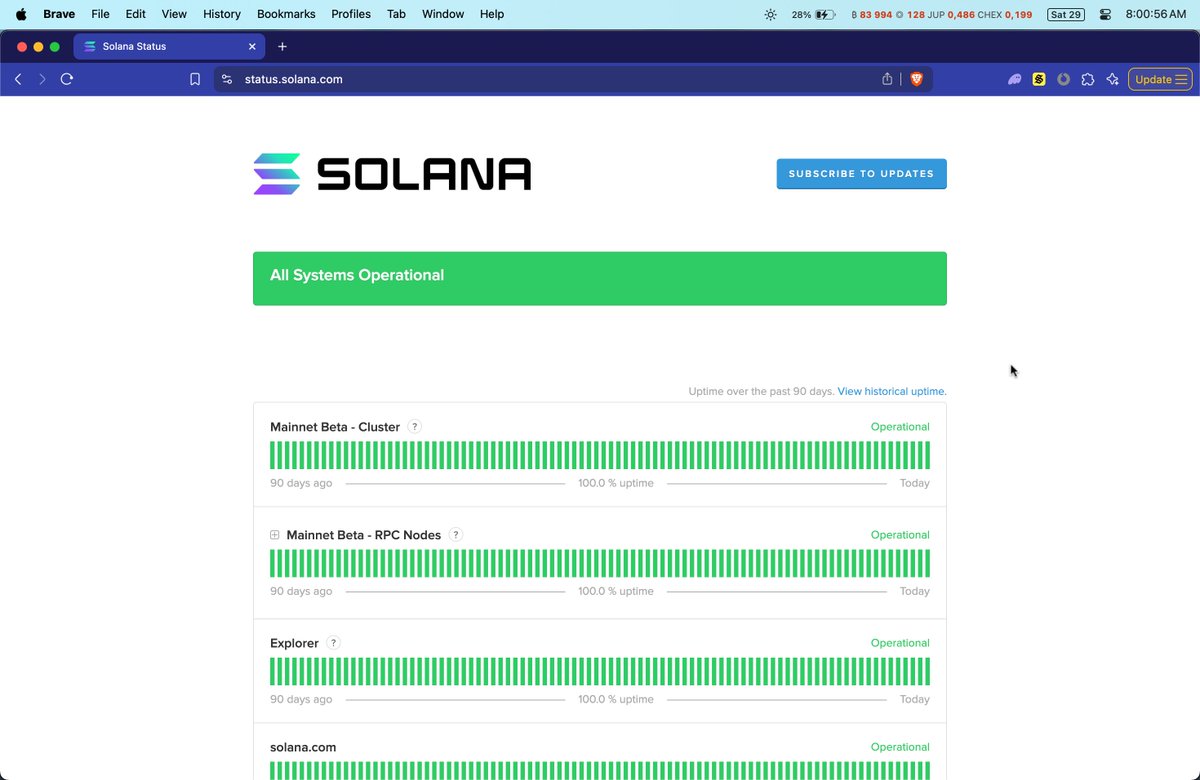1200x780 pixels.
Task: Open the Leo AI sparkle icon
Action: 1112,79
